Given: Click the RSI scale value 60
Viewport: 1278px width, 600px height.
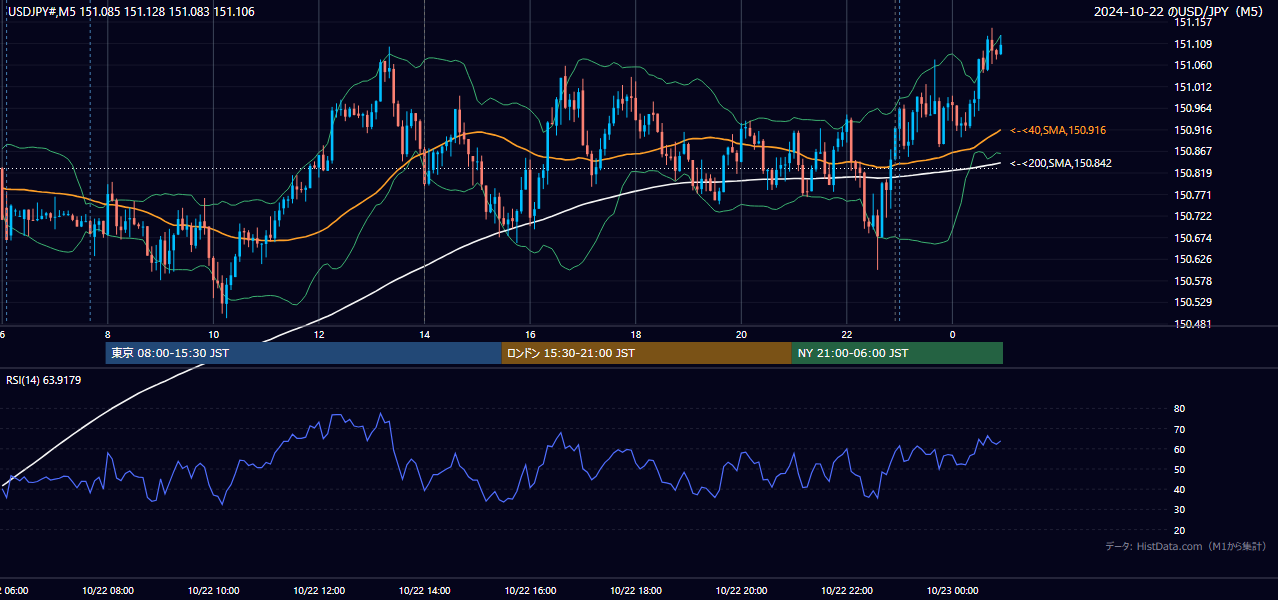Looking at the screenshot, I should point(1179,449).
